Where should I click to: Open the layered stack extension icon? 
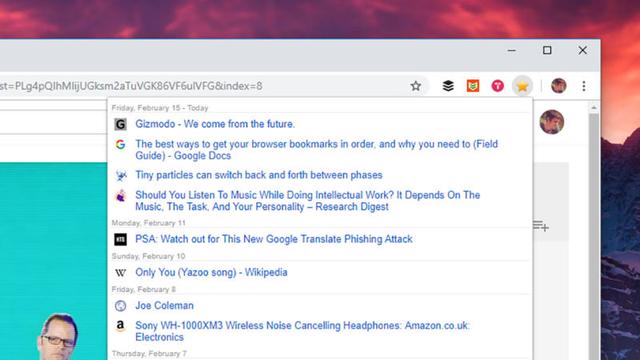pyautogui.click(x=448, y=86)
